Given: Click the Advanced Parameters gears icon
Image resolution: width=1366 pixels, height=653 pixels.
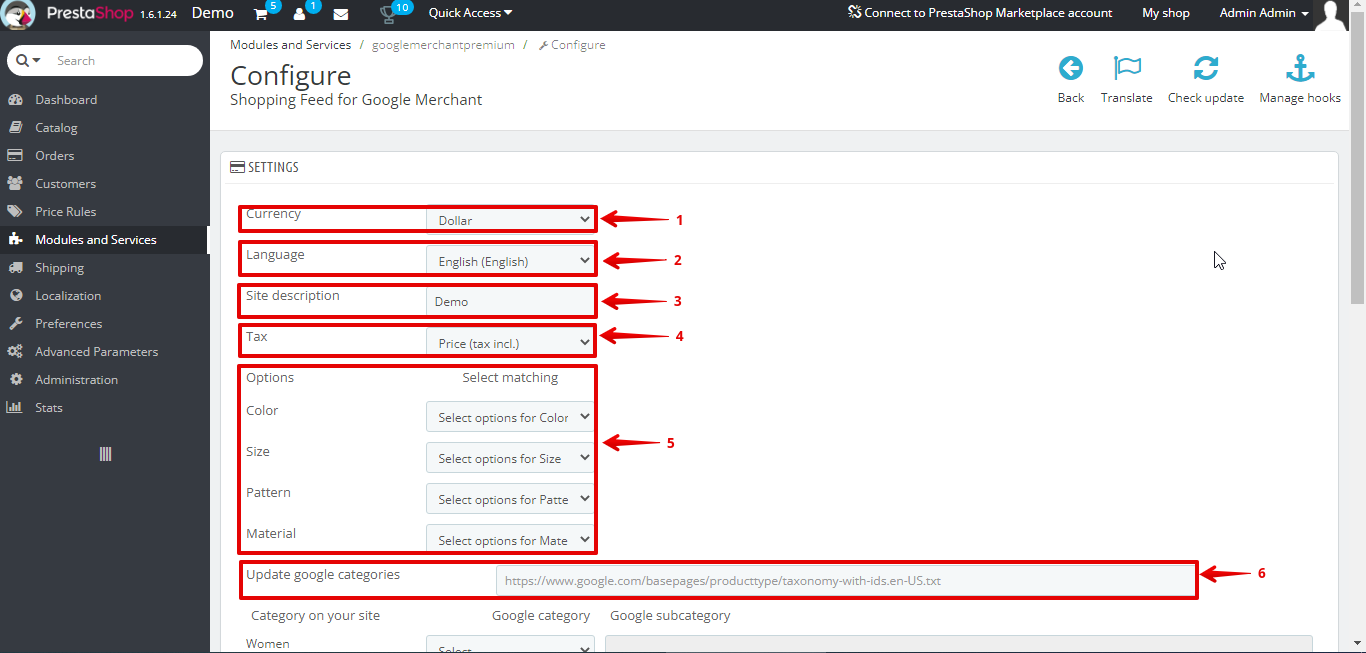Looking at the screenshot, I should 15,352.
